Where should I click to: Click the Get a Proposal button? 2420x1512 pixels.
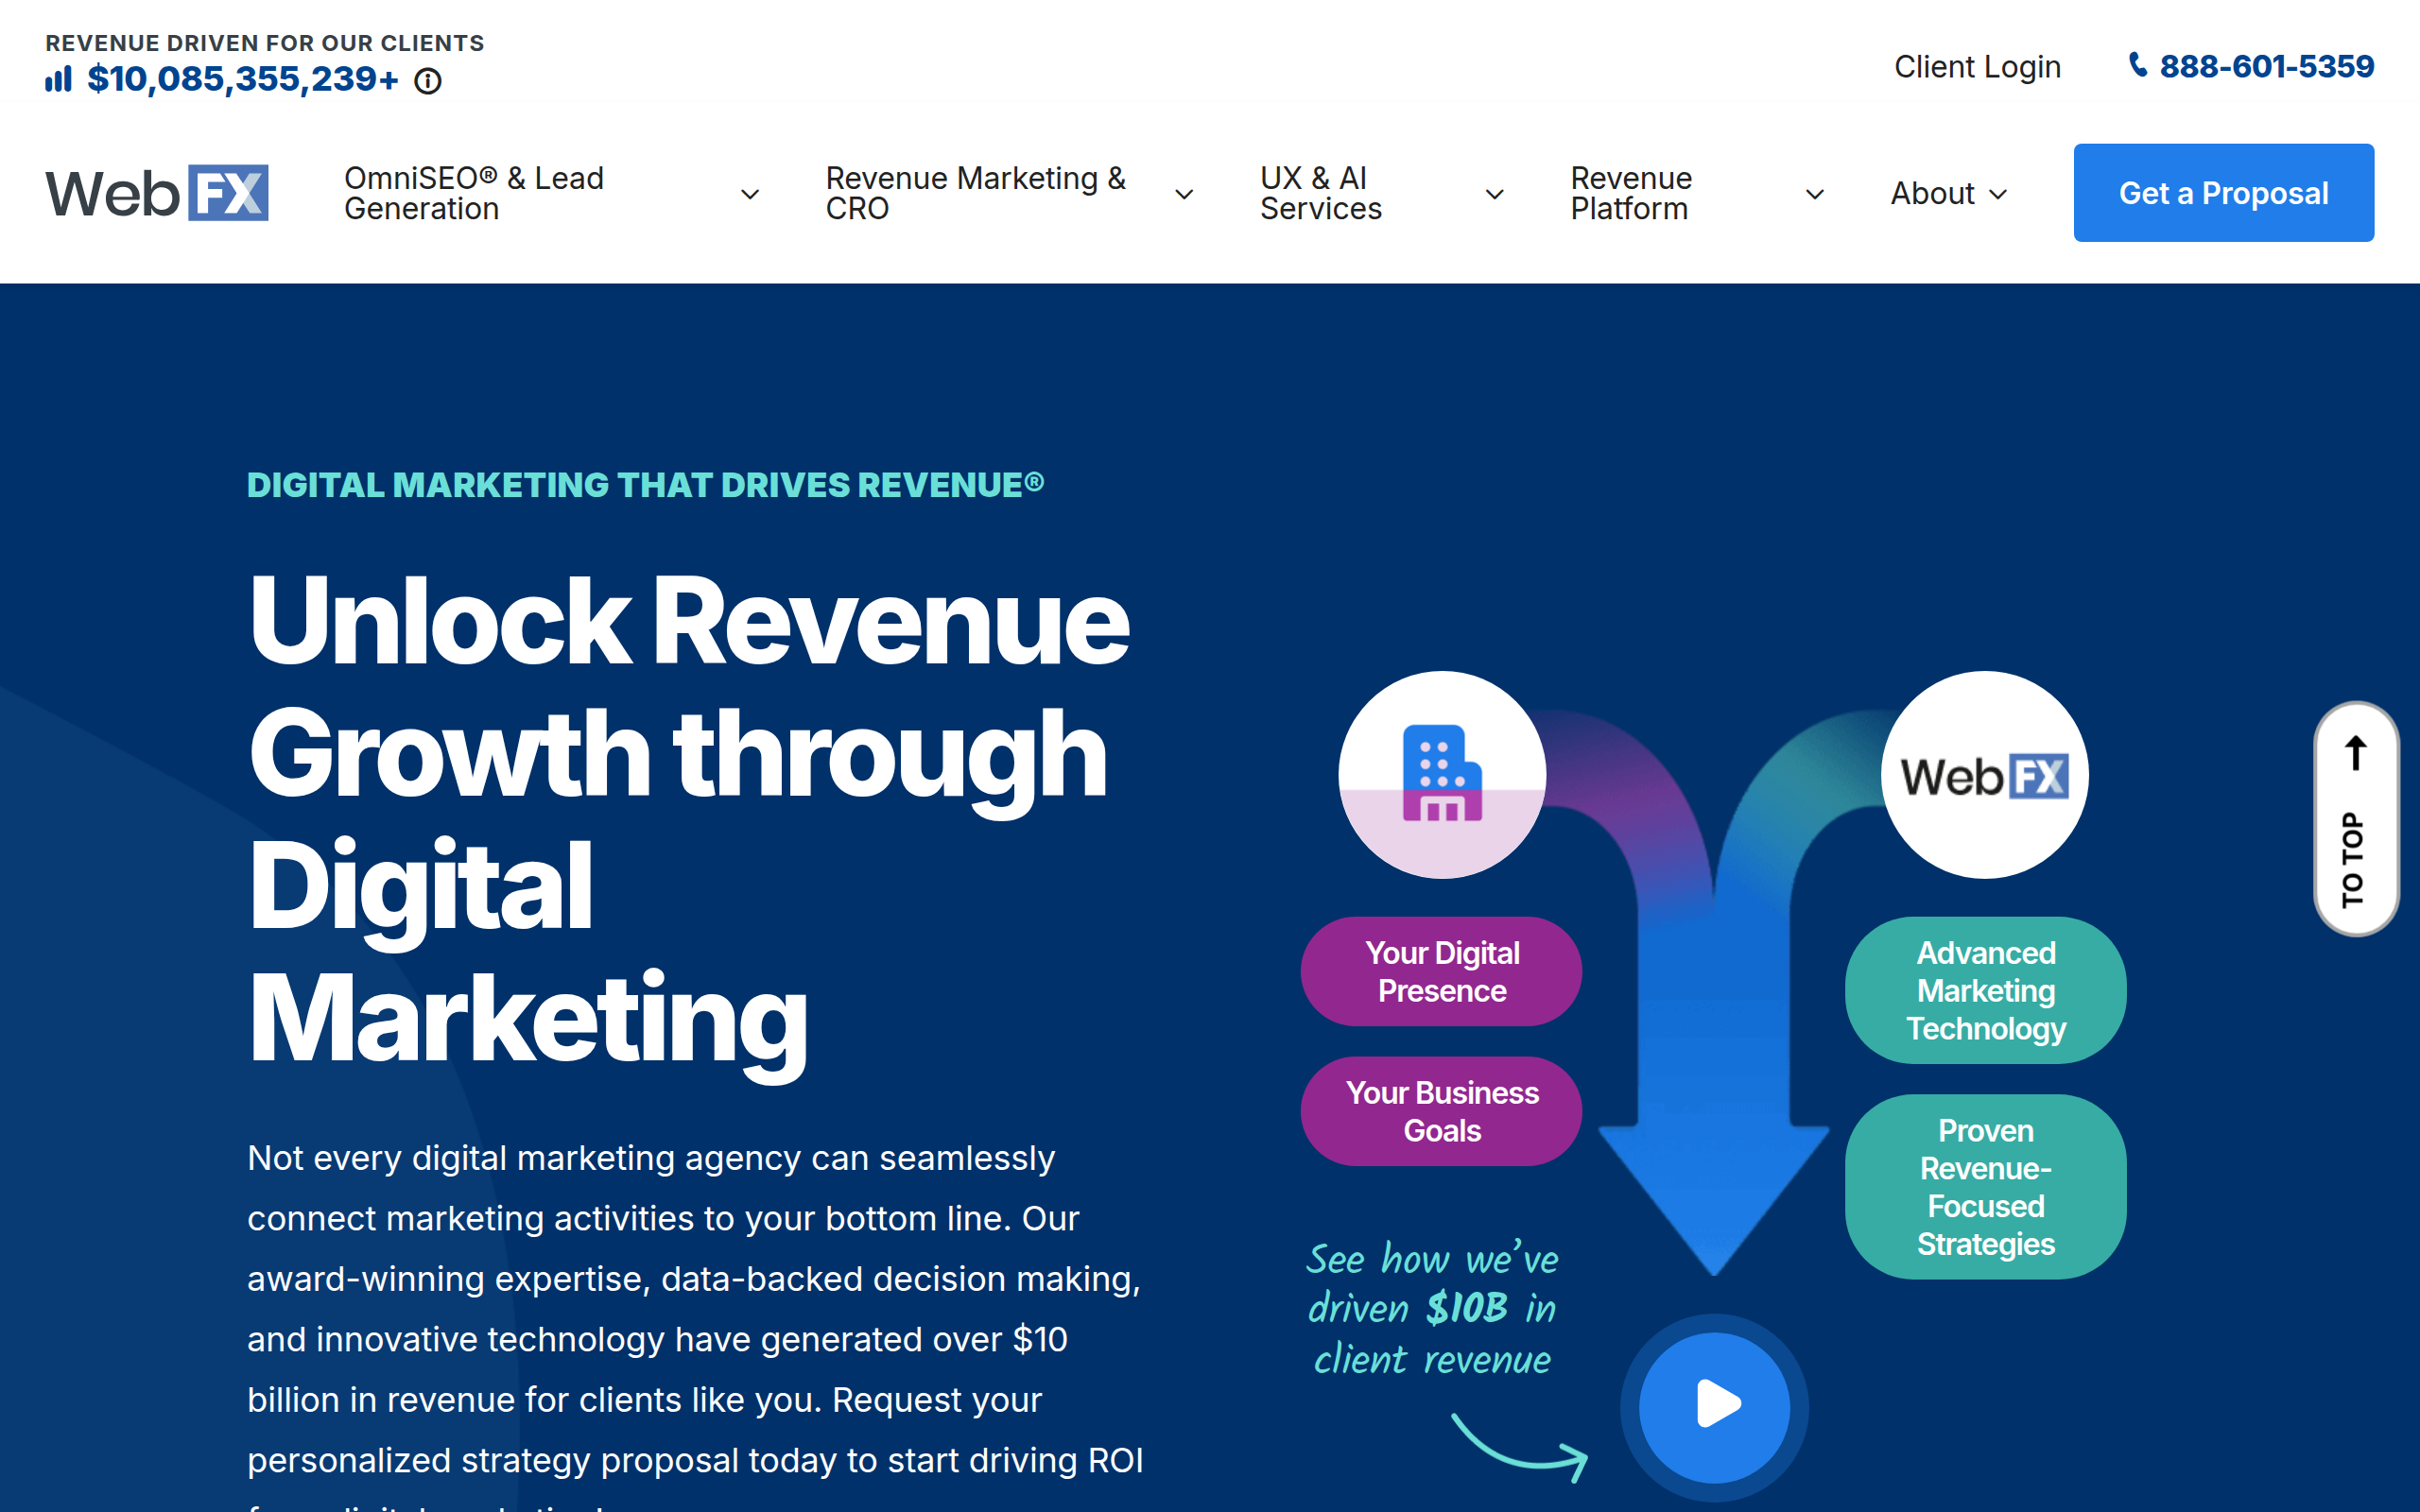pyautogui.click(x=2223, y=193)
